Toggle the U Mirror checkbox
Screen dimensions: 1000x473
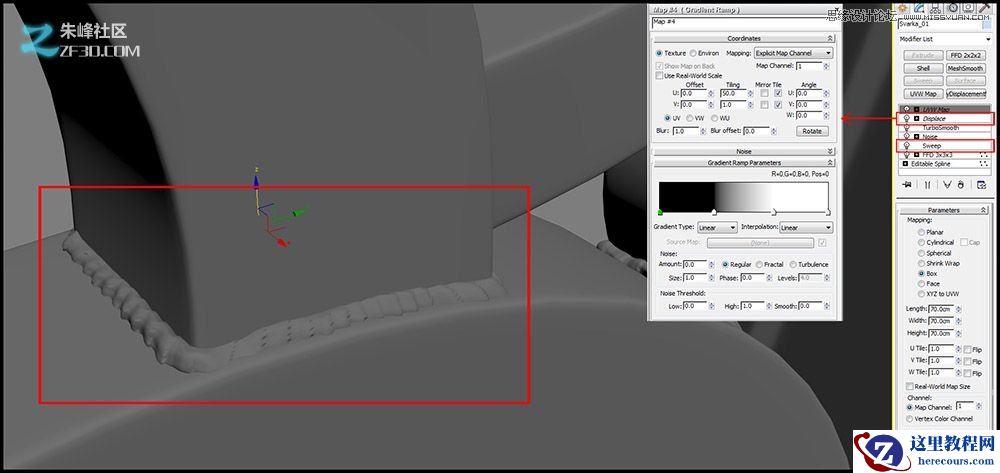point(764,93)
